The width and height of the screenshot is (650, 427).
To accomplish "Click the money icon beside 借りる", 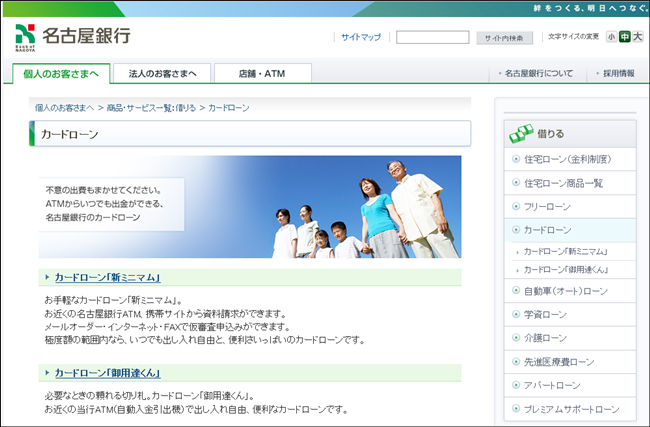I will (521, 133).
